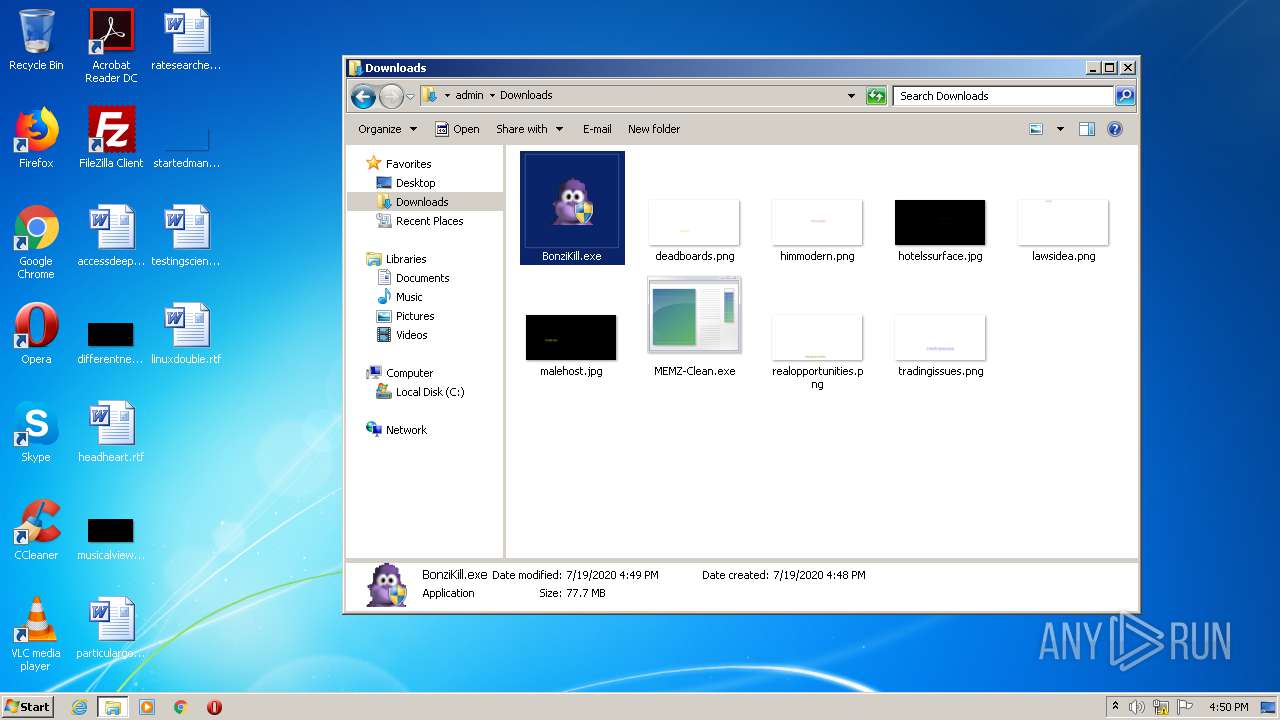
Task: Open the Start menu
Action: click(27, 707)
